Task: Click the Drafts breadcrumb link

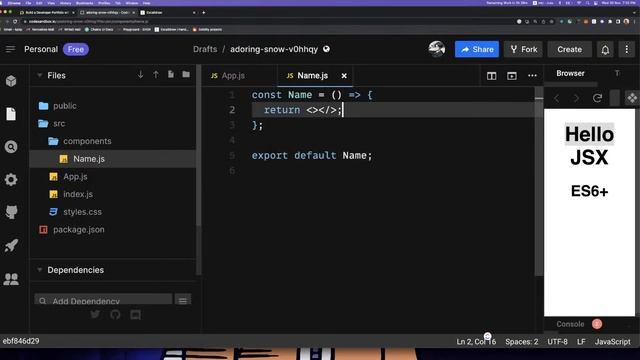Action: 205,49
